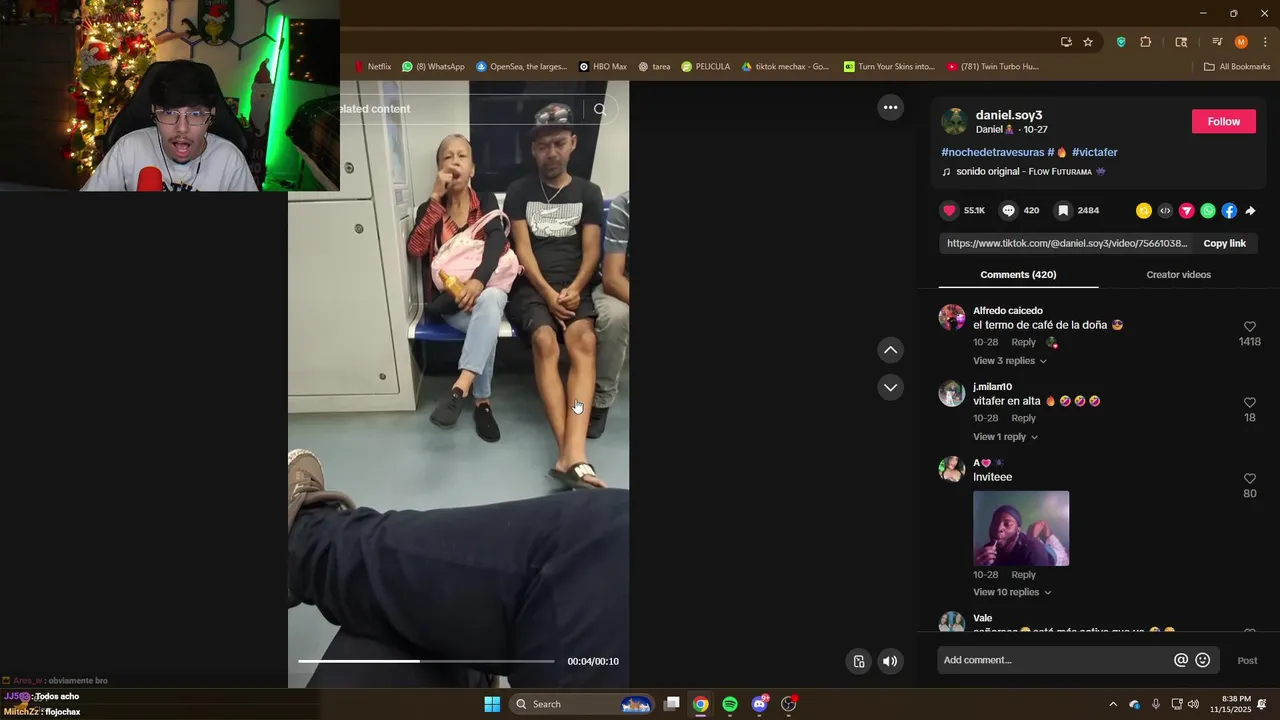This screenshot has height=720, width=1280.
Task: Open the Chrome extensions puzzle icon
Action: tap(1146, 42)
